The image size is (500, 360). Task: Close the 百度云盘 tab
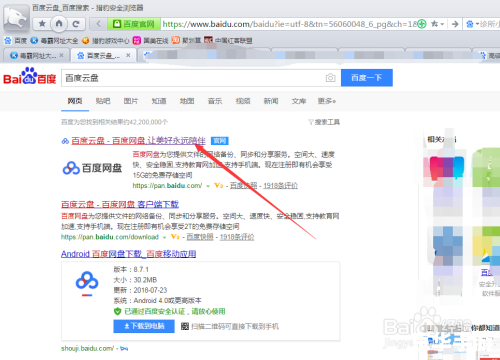tap(128, 55)
